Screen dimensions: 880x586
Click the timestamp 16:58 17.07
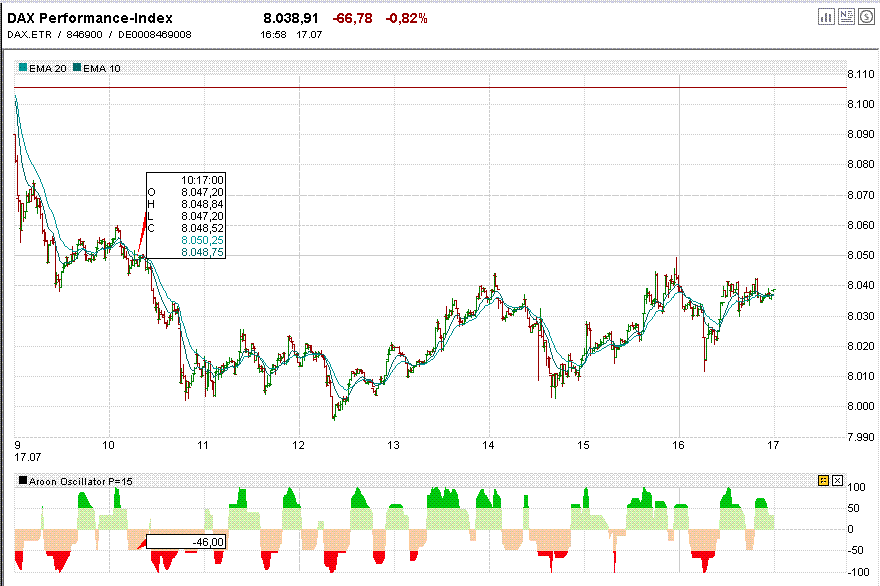pyautogui.click(x=291, y=35)
